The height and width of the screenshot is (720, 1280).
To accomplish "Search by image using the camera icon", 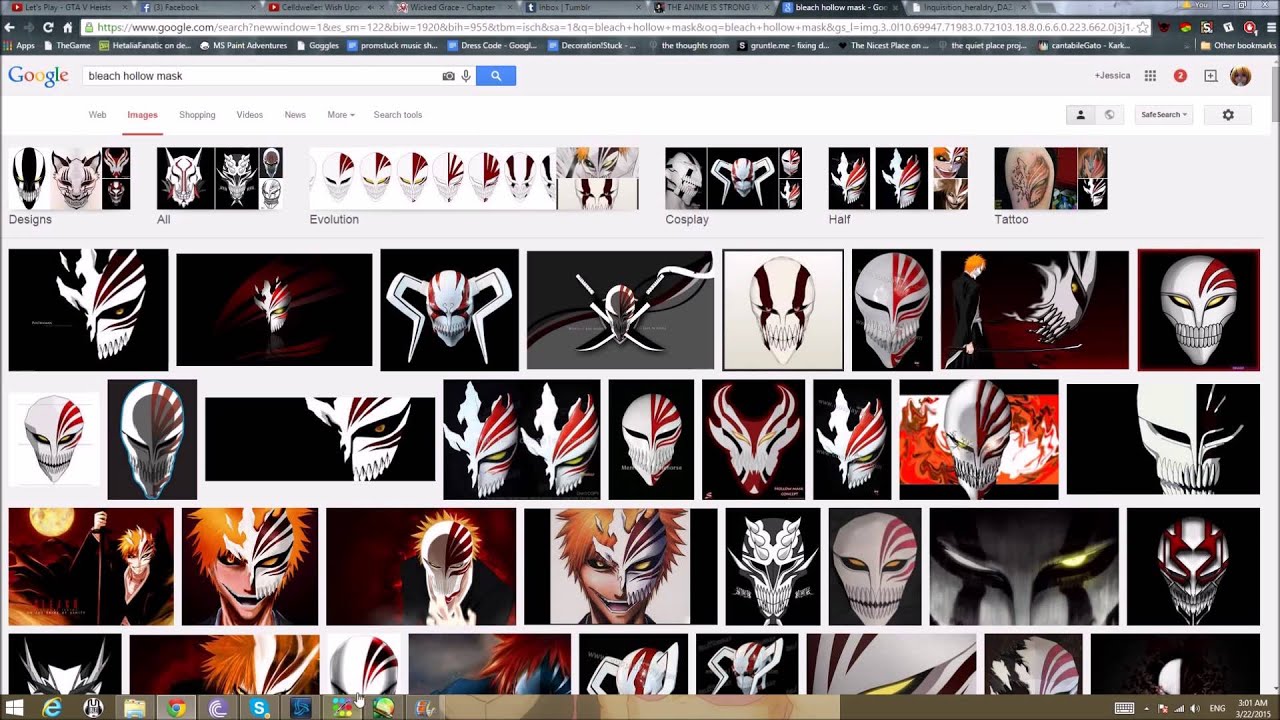I will click(448, 76).
